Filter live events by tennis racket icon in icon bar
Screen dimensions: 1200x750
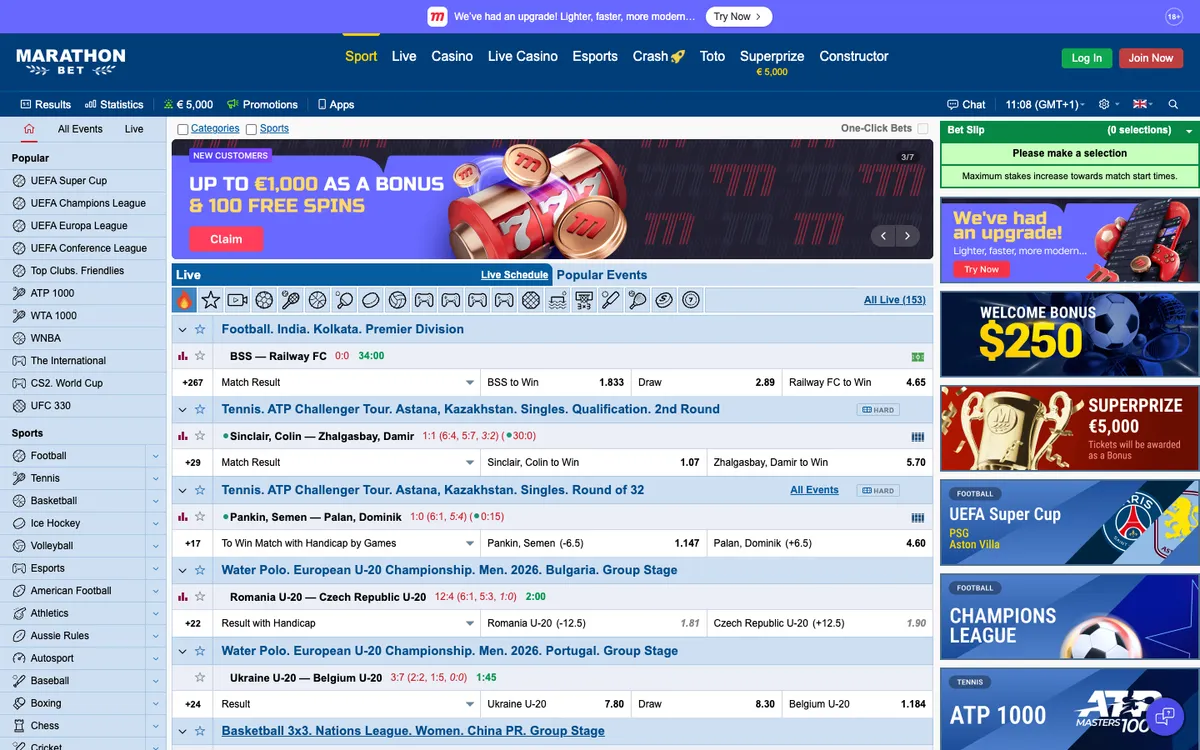tap(290, 300)
